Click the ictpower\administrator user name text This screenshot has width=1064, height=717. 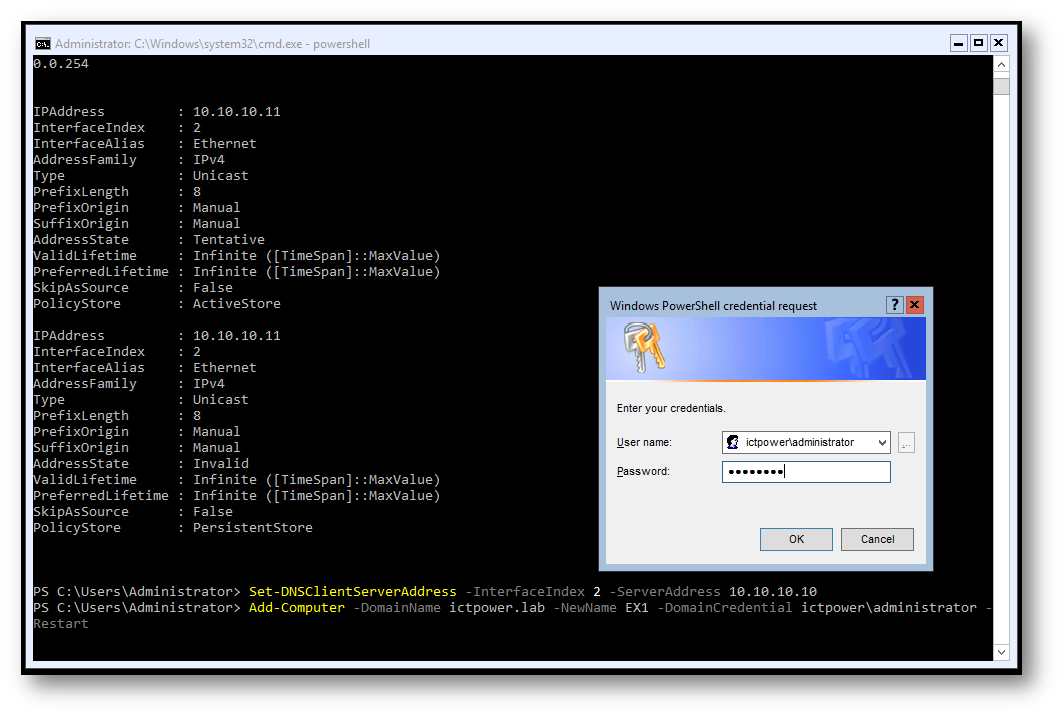click(x=800, y=442)
